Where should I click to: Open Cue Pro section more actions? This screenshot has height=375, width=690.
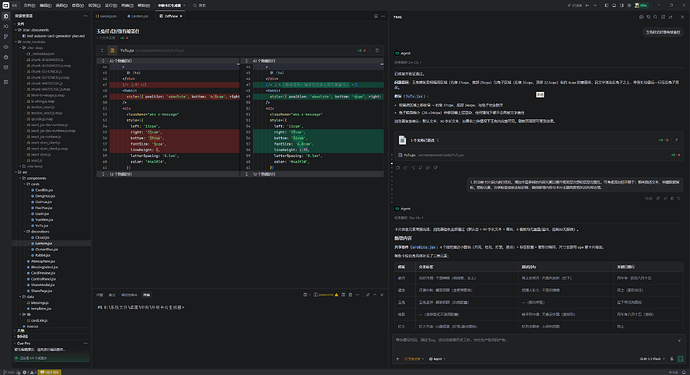click(85, 343)
